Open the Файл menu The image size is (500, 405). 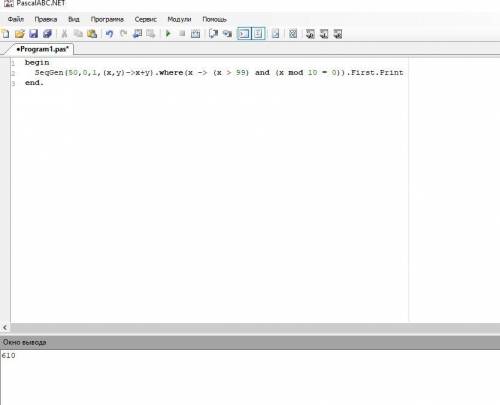pos(16,19)
